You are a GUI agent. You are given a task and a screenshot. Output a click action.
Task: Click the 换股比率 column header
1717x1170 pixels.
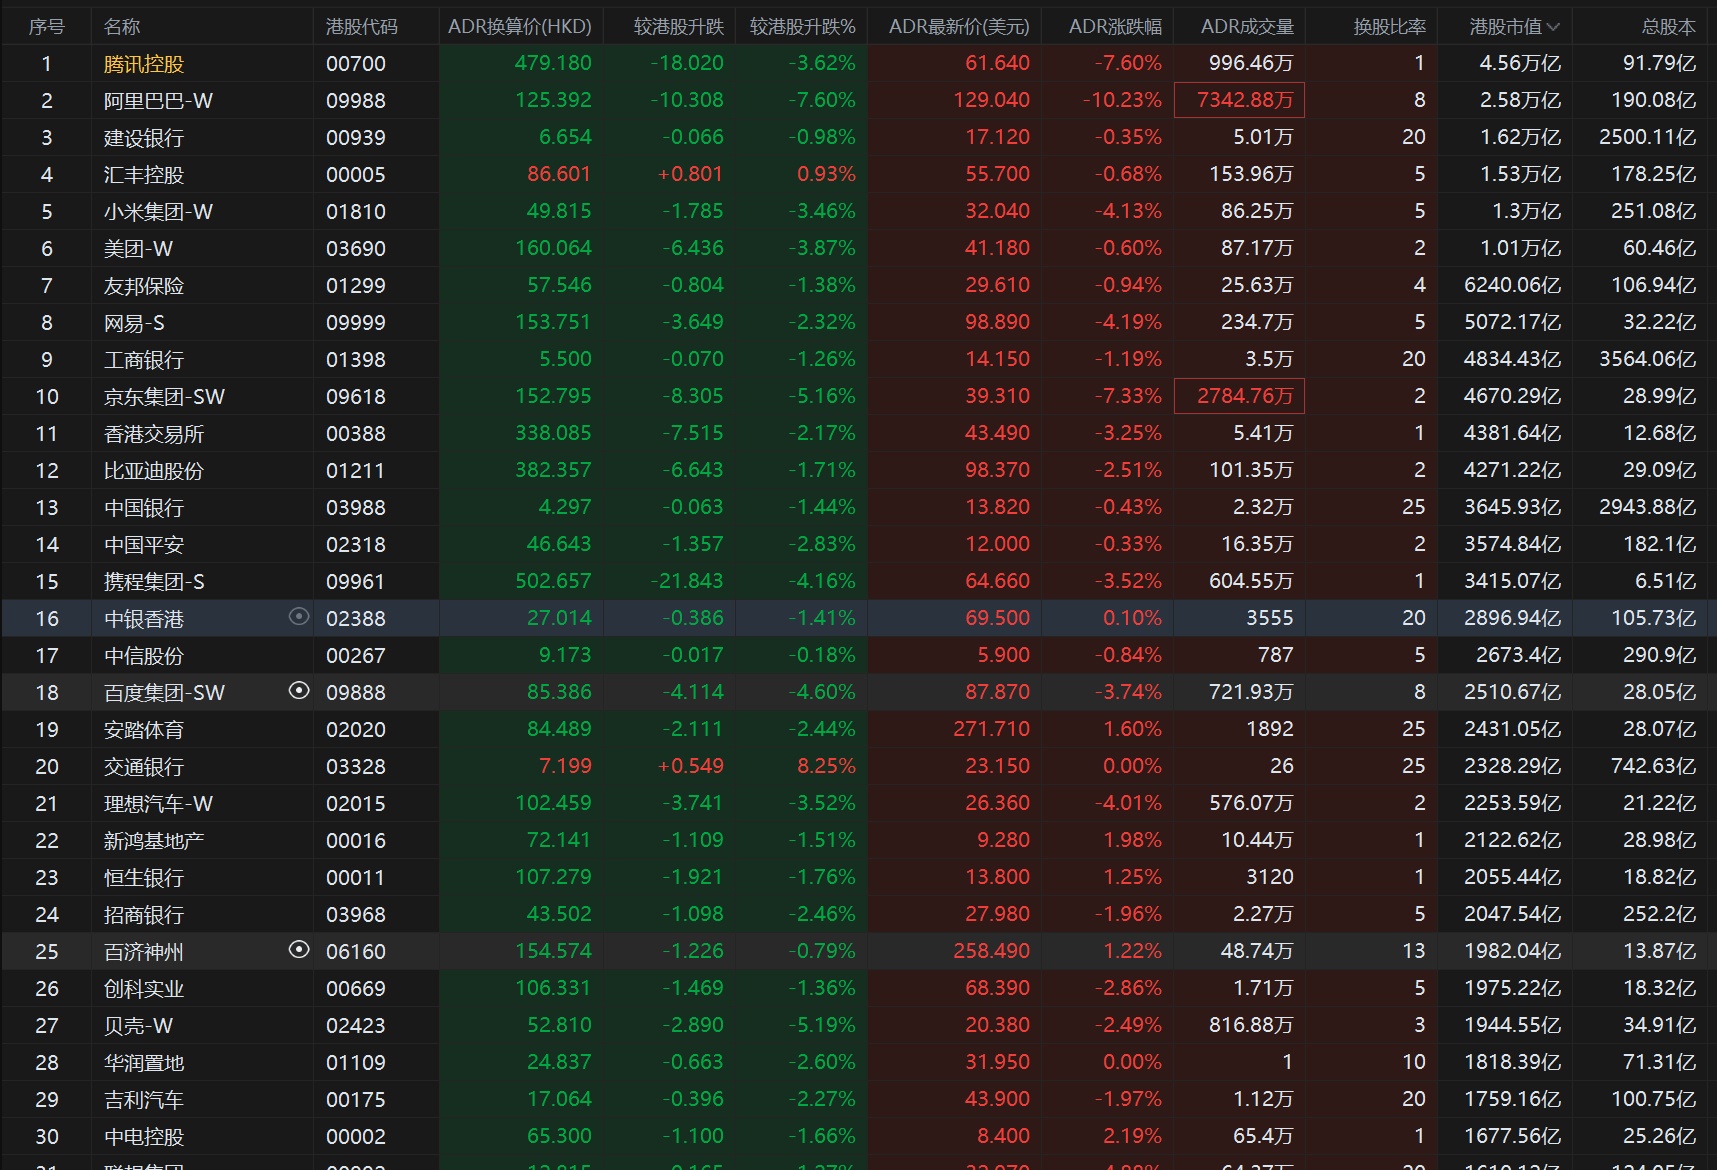pos(1389,27)
